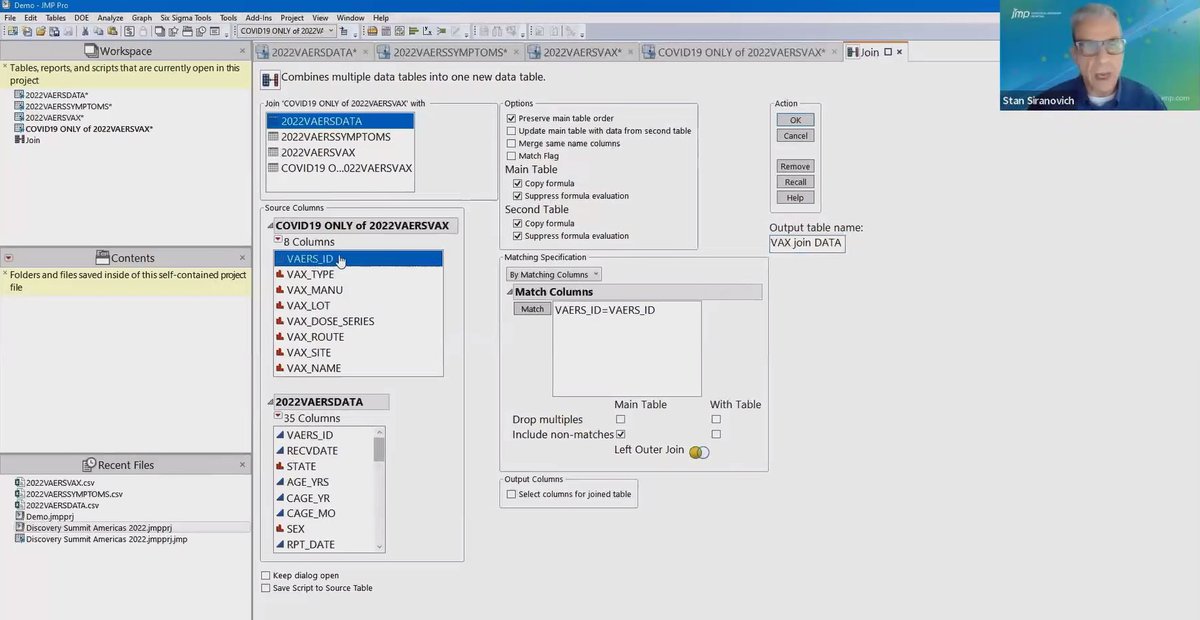Check Include non-matches for With Table
The width and height of the screenshot is (1200, 620).
coord(716,435)
